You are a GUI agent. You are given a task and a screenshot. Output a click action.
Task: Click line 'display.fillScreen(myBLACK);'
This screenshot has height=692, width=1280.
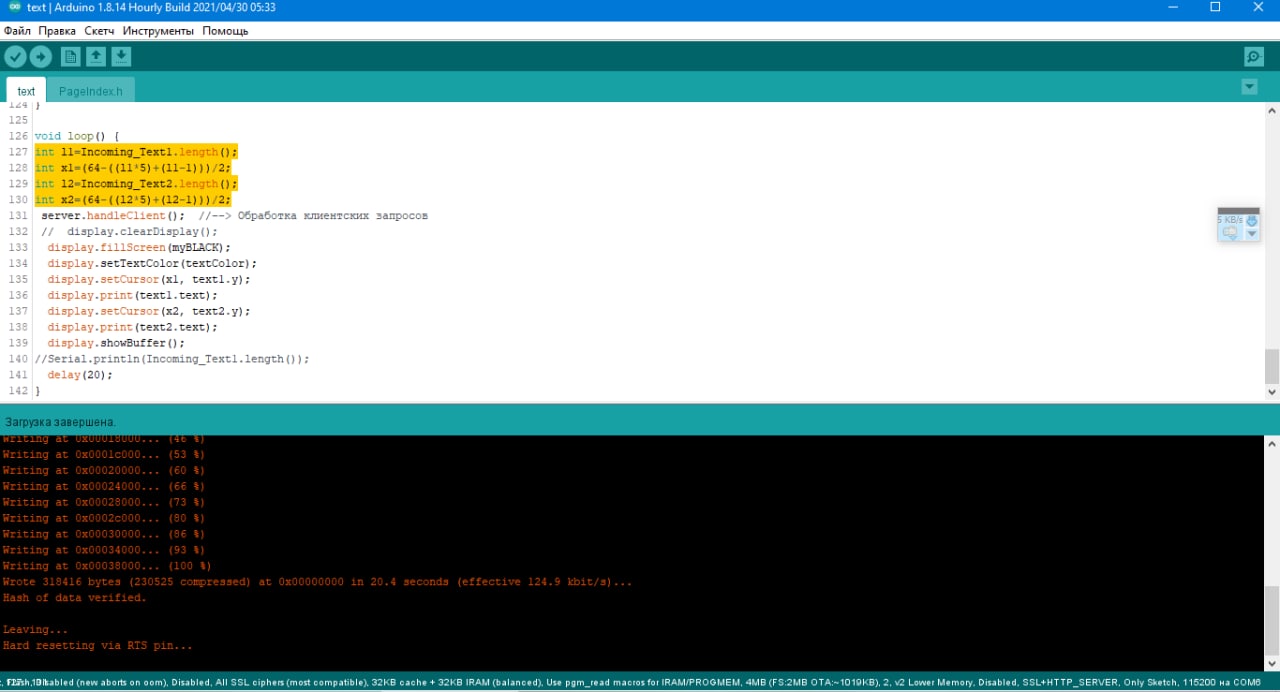[x=139, y=248]
